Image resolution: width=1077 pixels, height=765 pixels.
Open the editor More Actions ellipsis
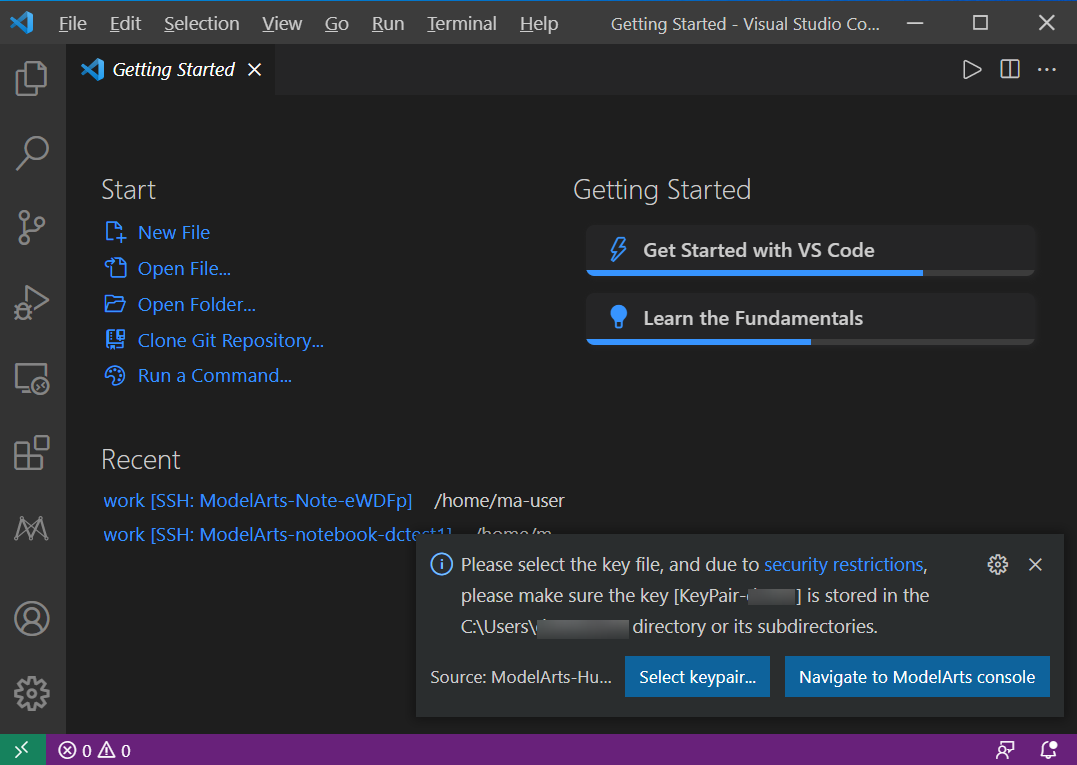tap(1047, 69)
